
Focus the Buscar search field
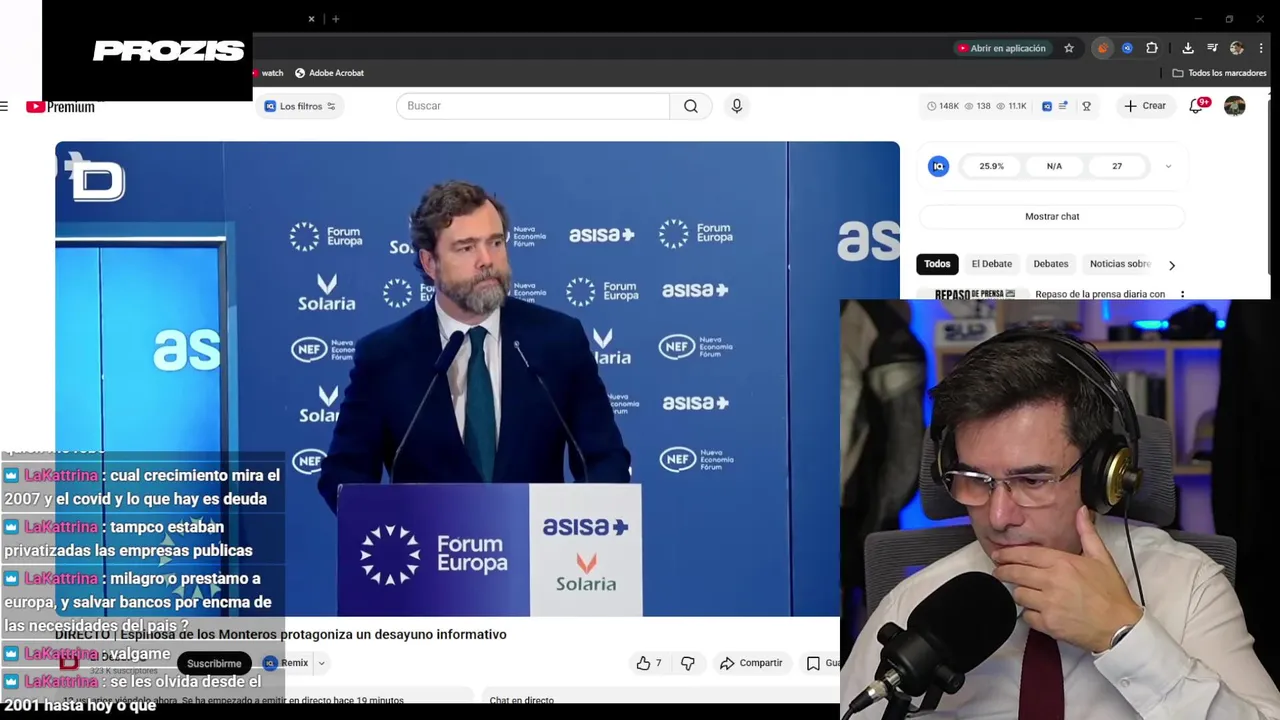[x=532, y=106]
